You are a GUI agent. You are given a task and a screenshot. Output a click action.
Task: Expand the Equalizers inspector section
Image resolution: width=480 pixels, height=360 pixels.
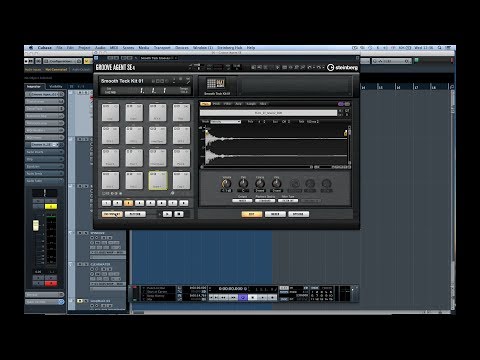click(44, 166)
